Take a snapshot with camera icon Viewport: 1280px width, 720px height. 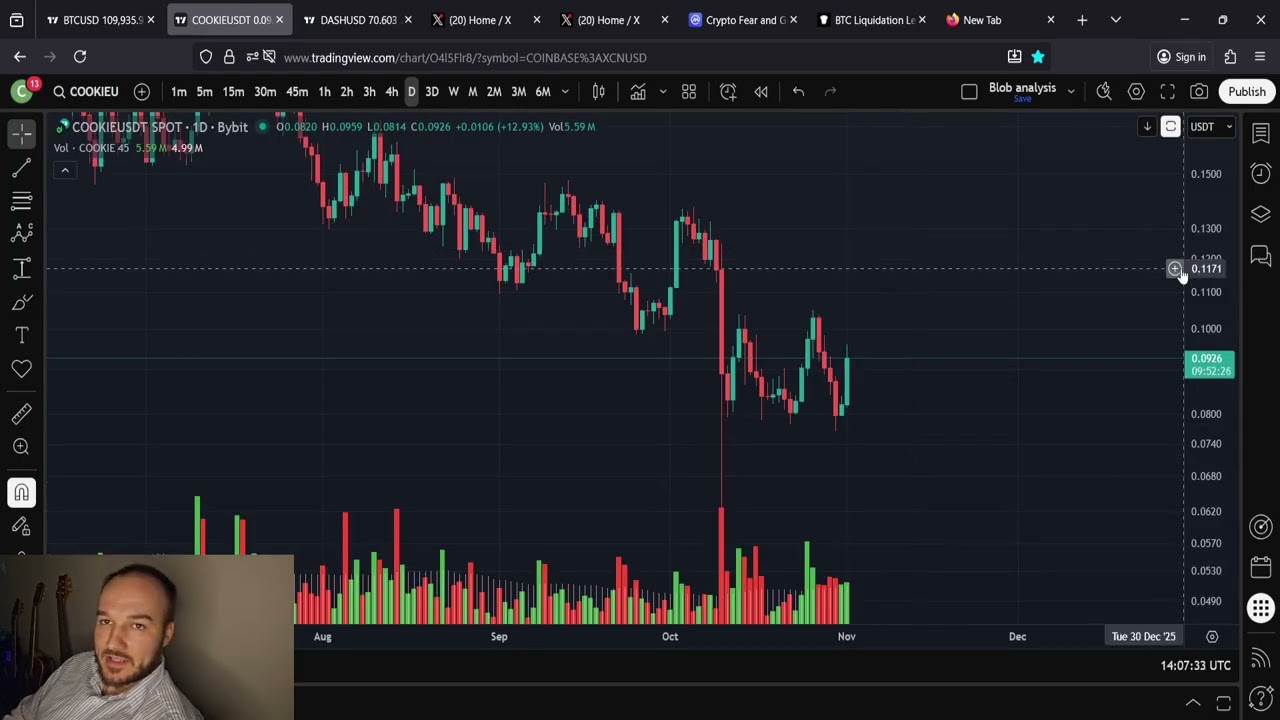[1199, 92]
